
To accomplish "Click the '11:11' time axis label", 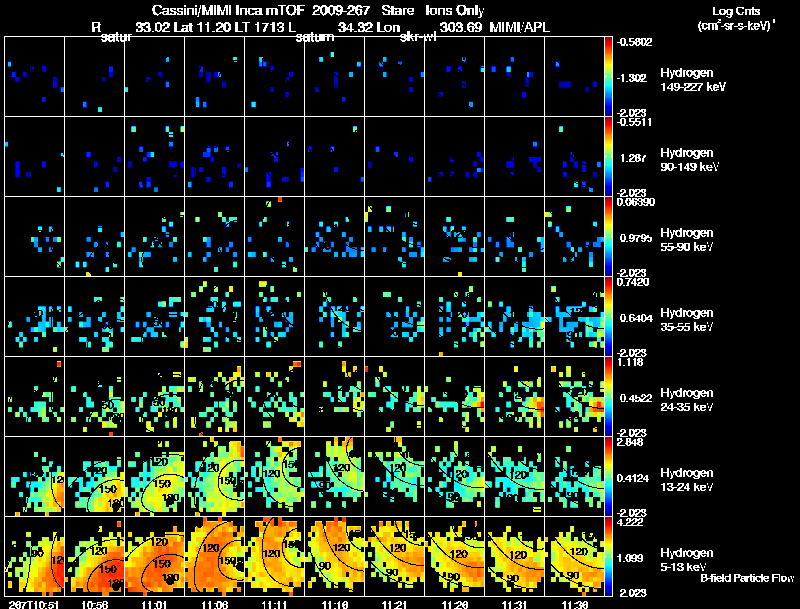I will pos(274,605).
